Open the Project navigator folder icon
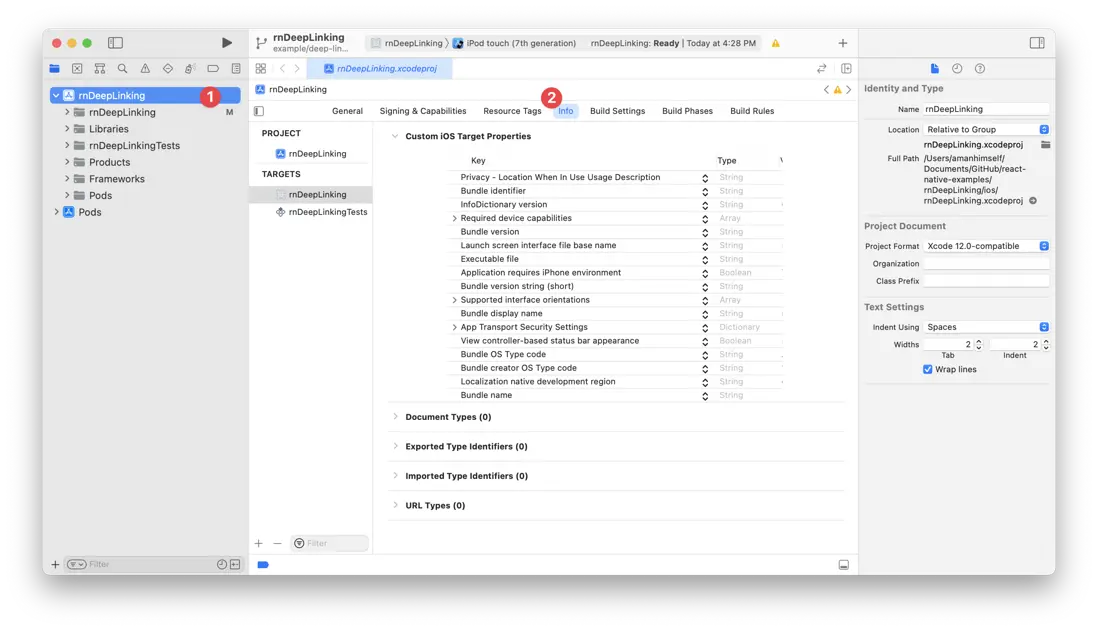The height and width of the screenshot is (631, 1098). (55, 69)
